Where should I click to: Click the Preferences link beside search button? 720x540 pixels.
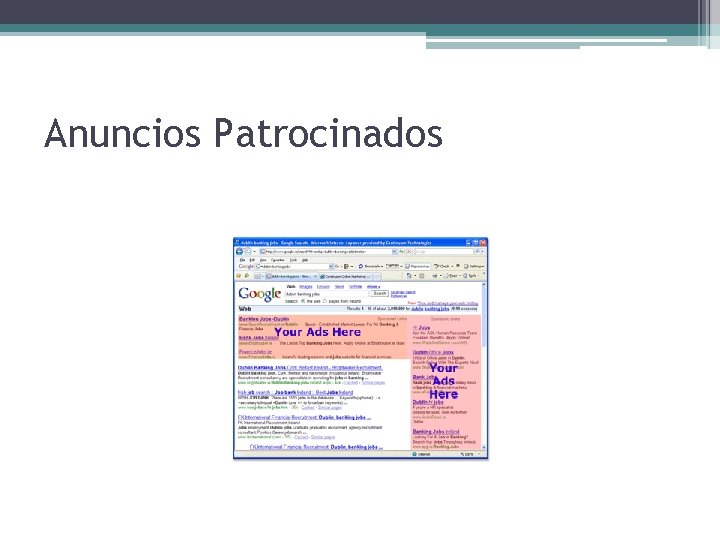point(399,296)
